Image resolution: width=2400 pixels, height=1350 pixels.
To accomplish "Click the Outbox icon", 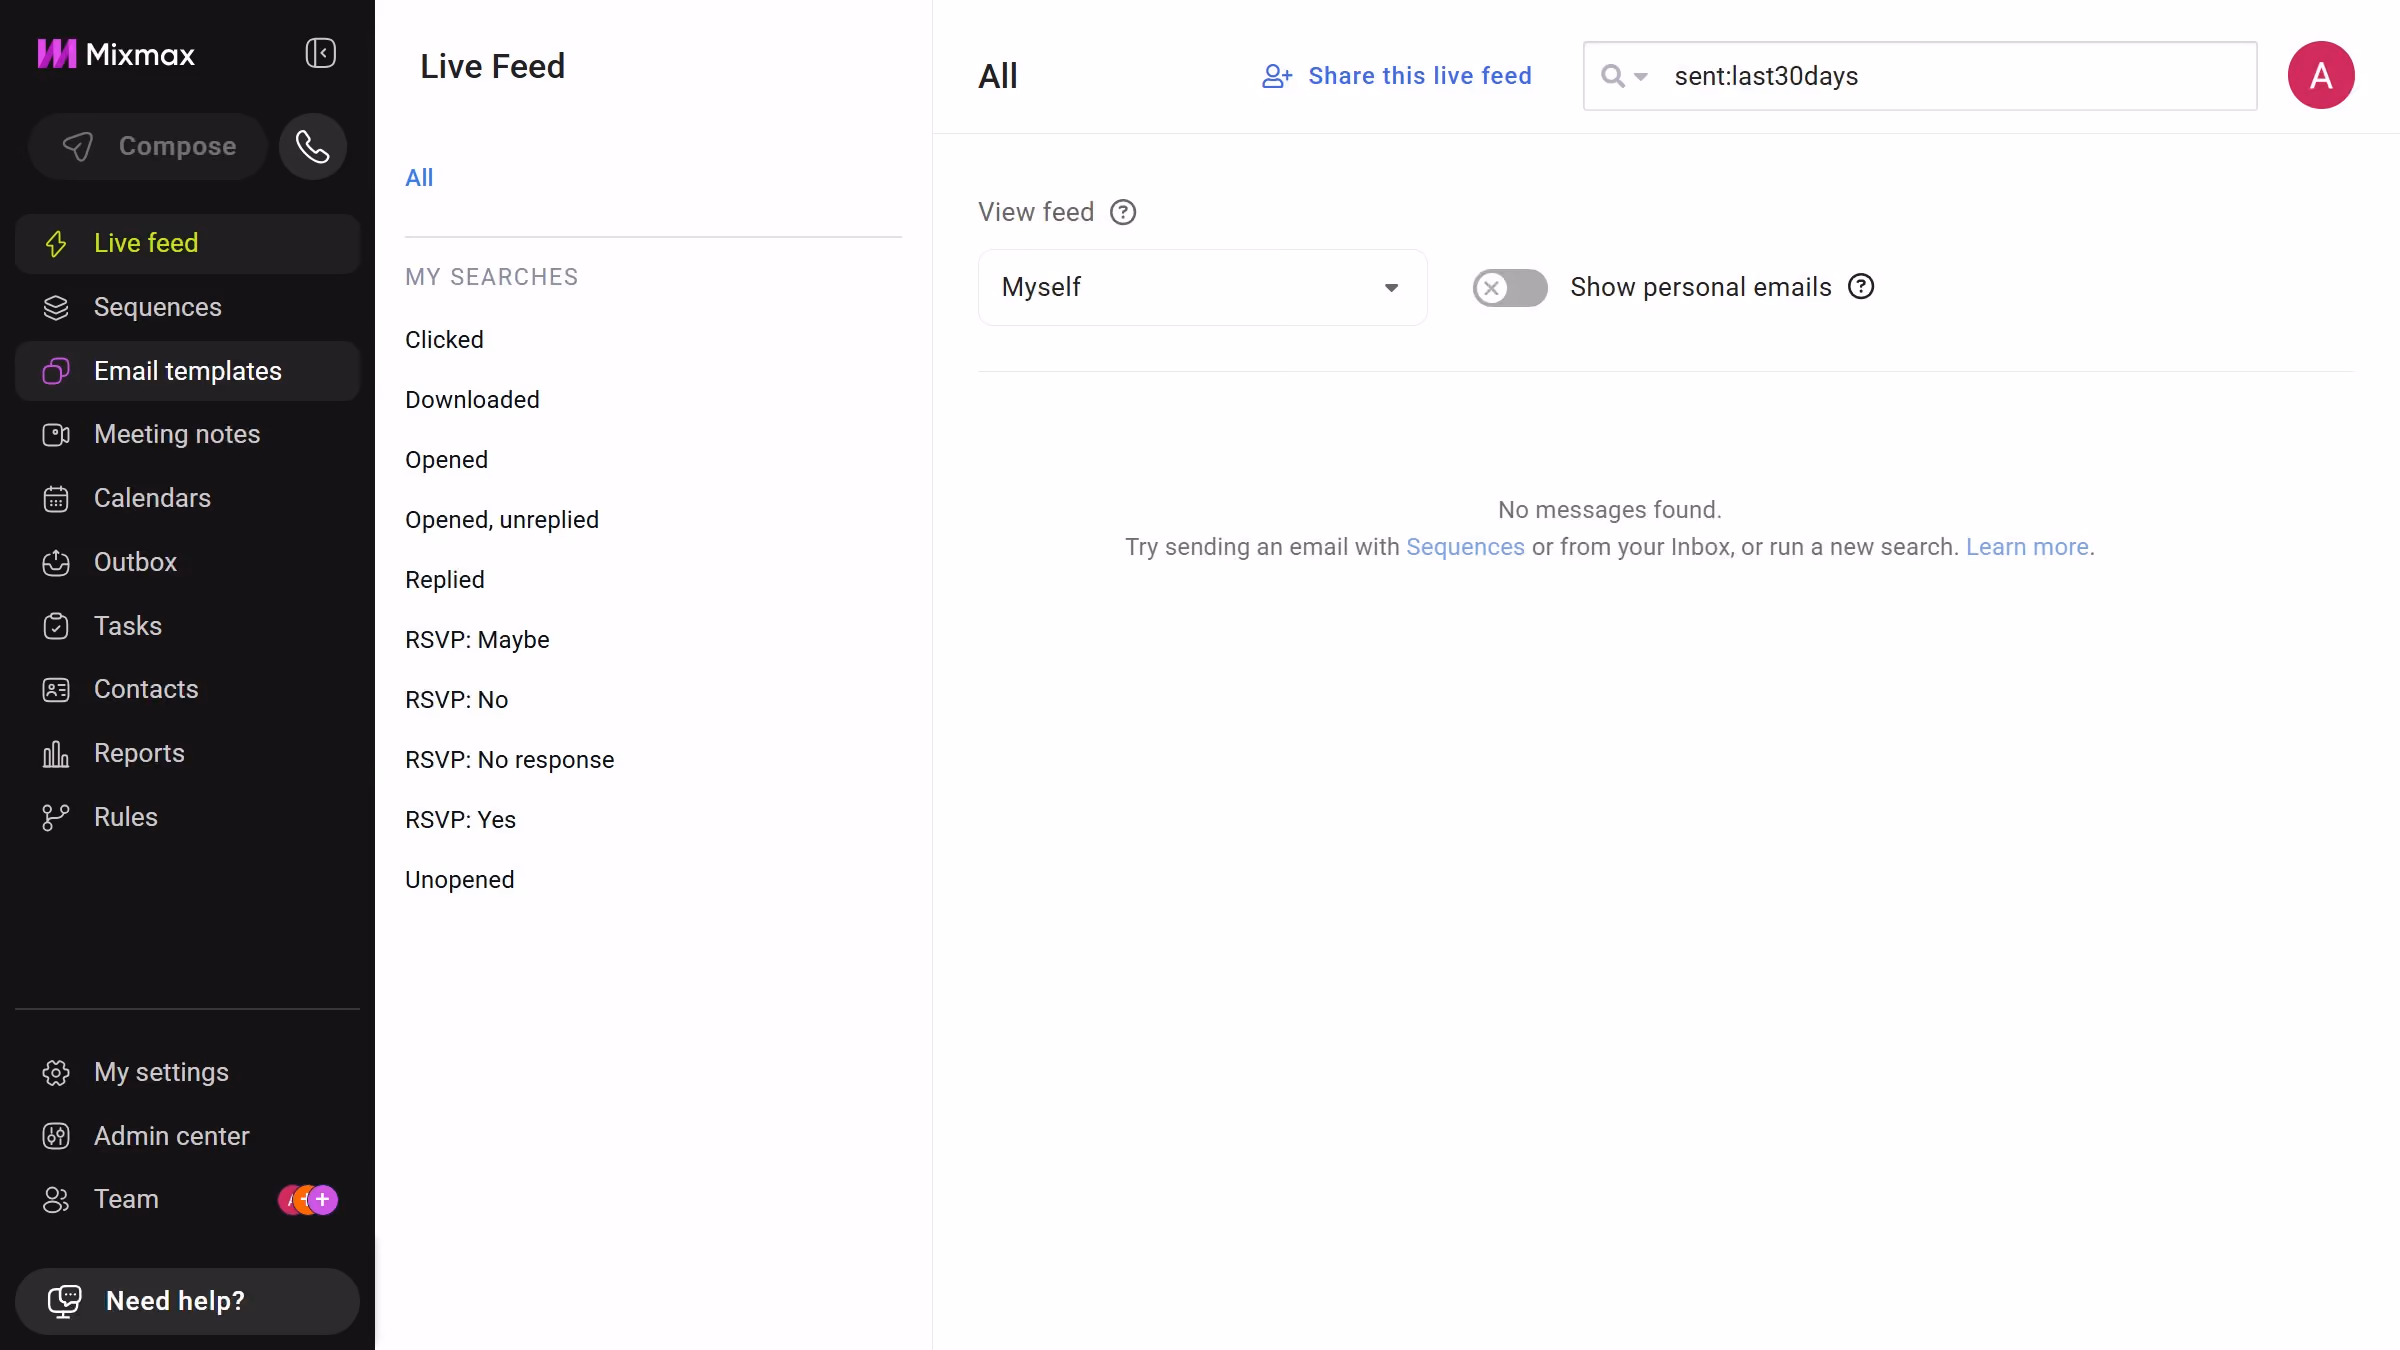I will [56, 563].
